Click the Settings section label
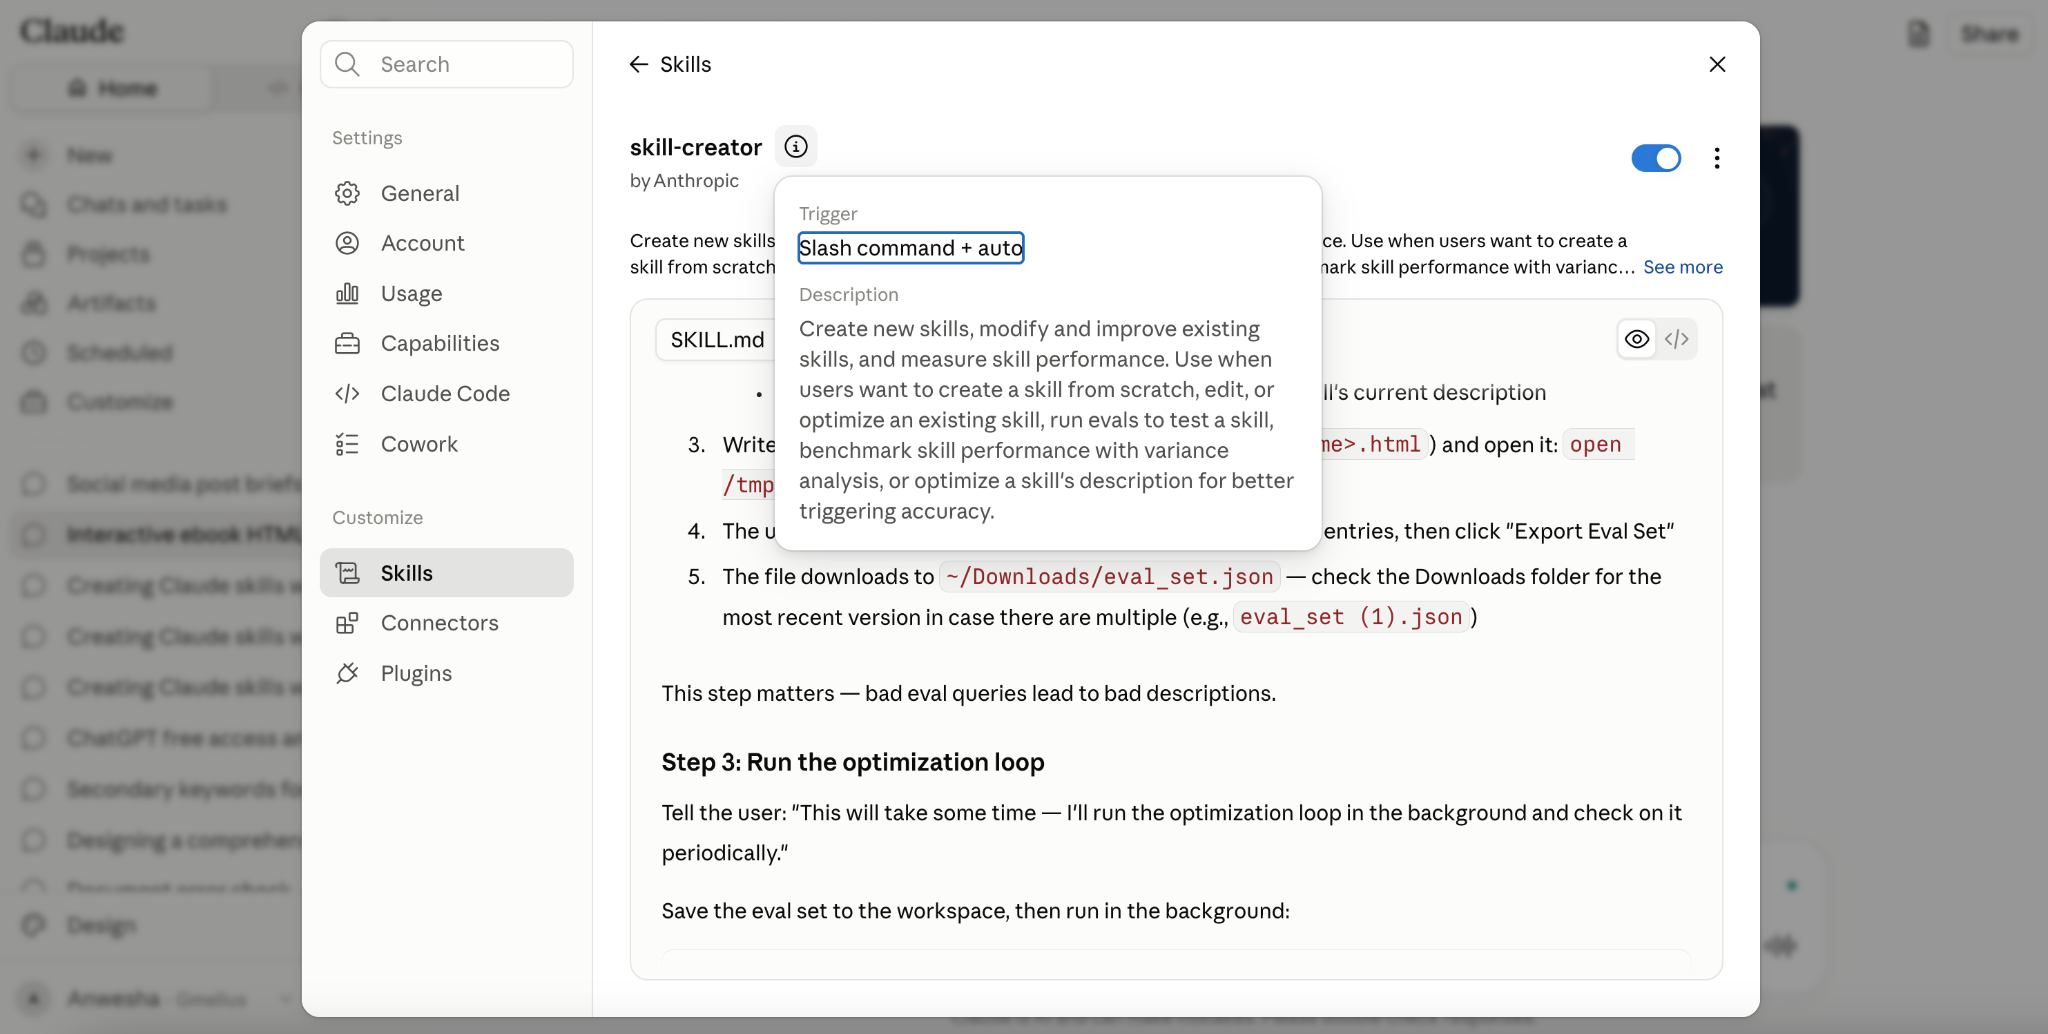Viewport: 2048px width, 1034px height. point(367,138)
